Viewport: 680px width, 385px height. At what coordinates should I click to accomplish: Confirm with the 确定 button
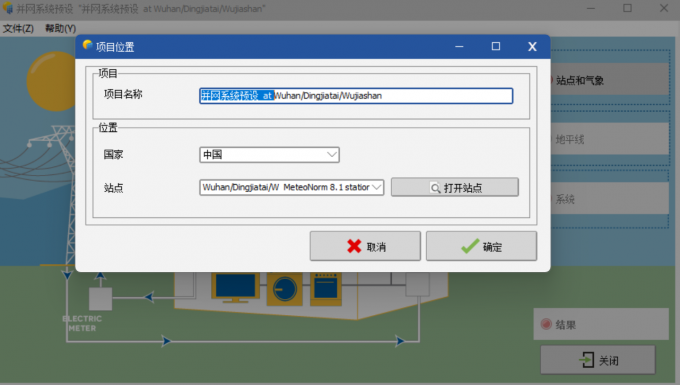pos(481,246)
